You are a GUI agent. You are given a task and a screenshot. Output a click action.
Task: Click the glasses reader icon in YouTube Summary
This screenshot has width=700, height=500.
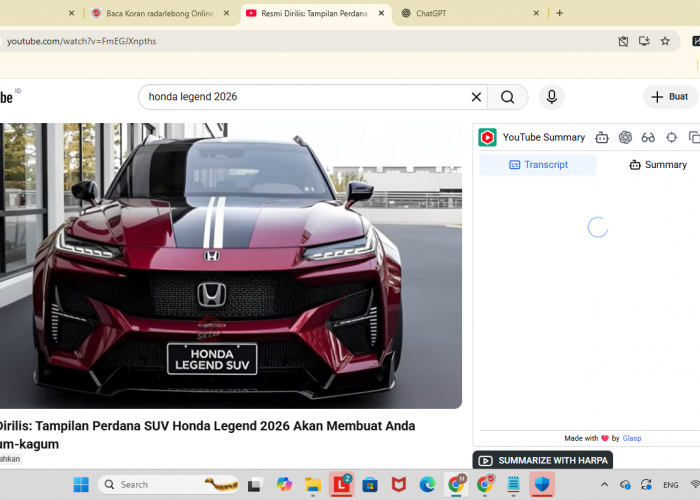pyautogui.click(x=648, y=138)
